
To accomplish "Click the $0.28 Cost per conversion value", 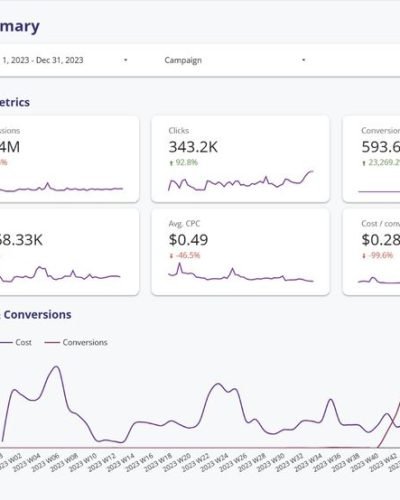I will [x=381, y=240].
